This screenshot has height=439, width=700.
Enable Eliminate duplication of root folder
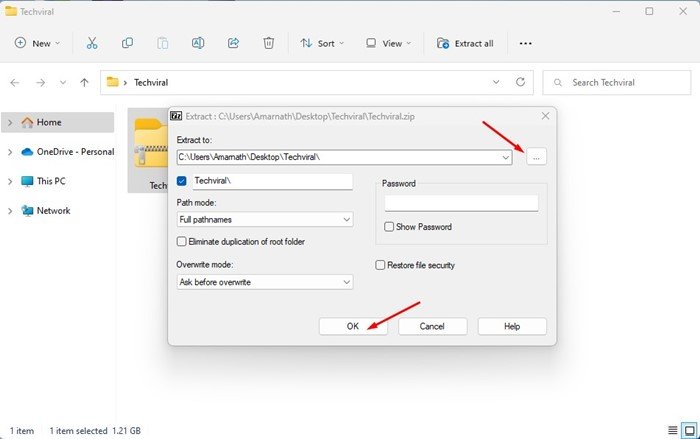click(181, 242)
